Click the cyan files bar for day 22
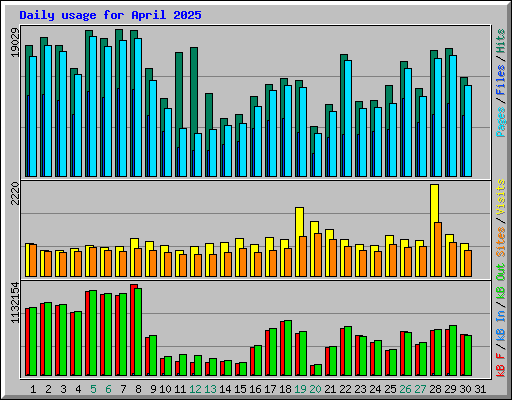 348,118
